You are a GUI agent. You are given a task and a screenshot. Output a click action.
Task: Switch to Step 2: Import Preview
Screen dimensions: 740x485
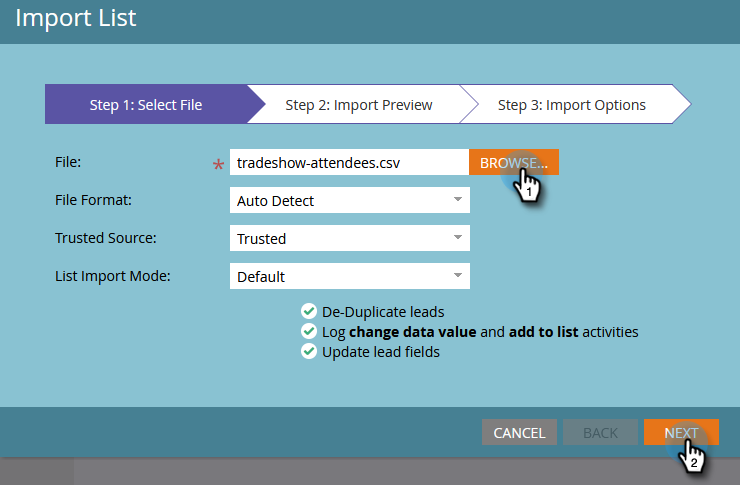click(x=359, y=104)
